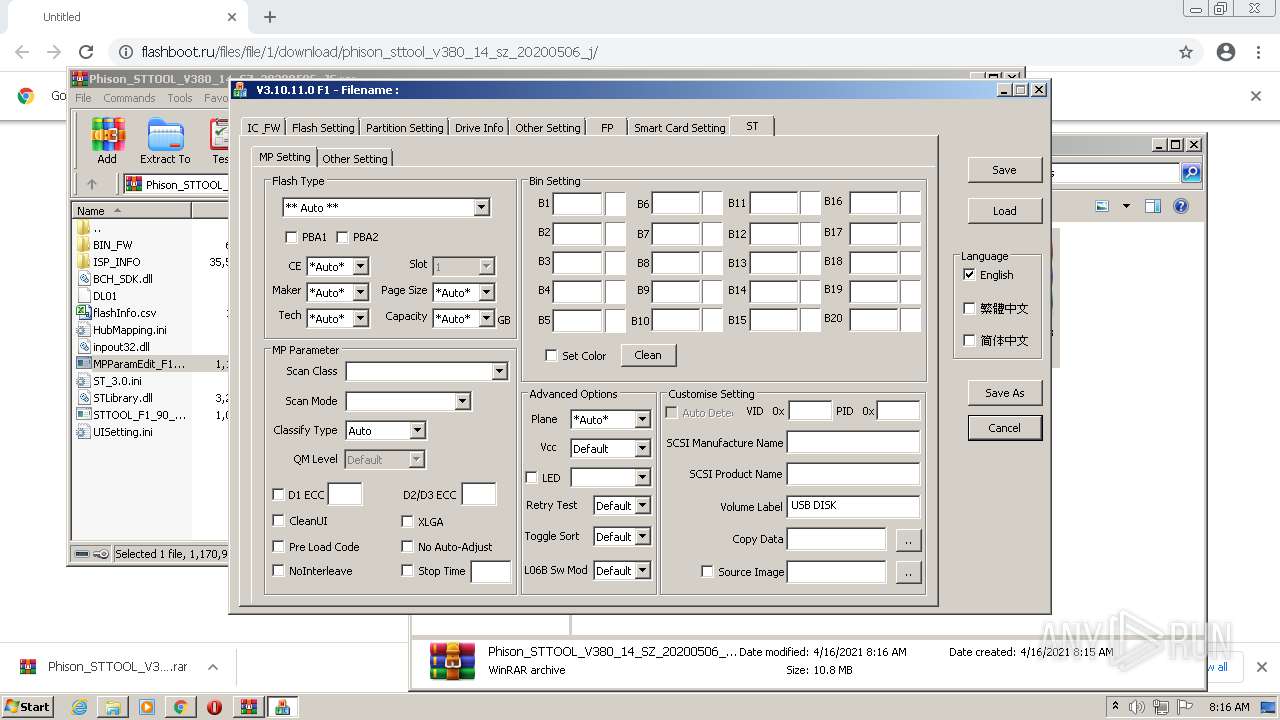
Task: Switch to the WinRAR taskbar button
Action: pyautogui.click(x=249, y=707)
